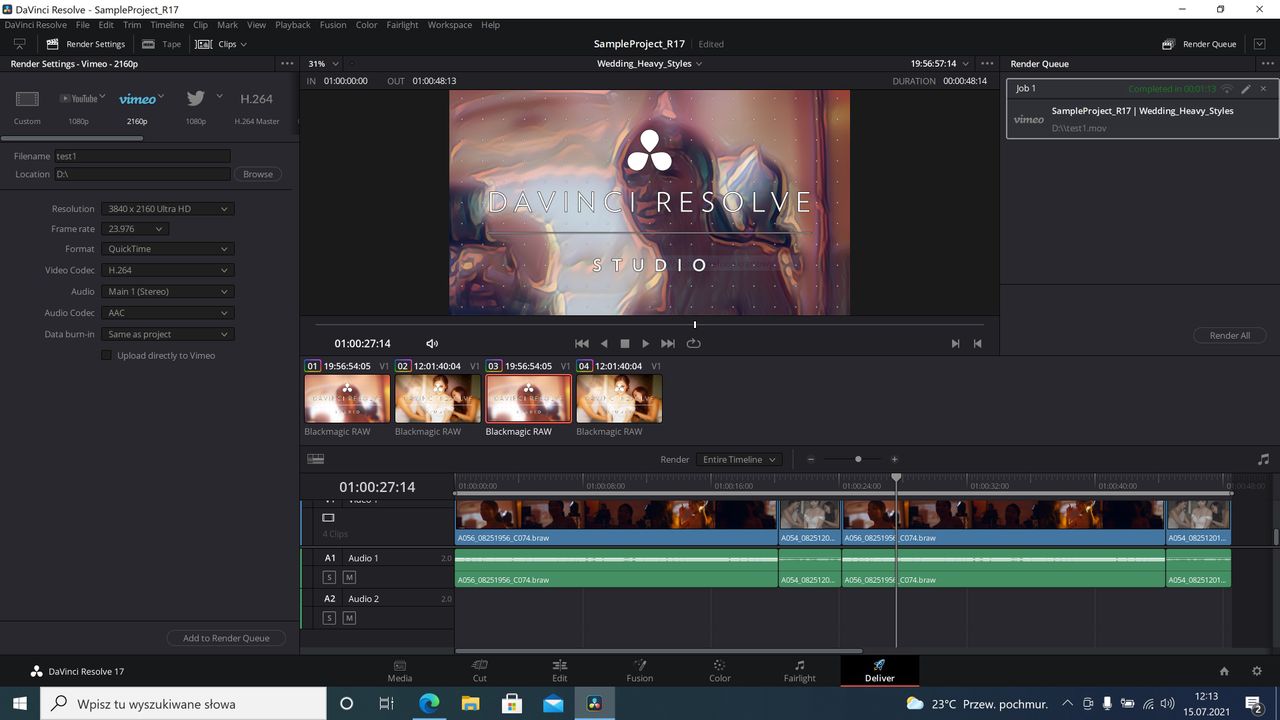Edit Job 1 with pencil icon
1280x720 pixels.
pyautogui.click(x=1246, y=89)
